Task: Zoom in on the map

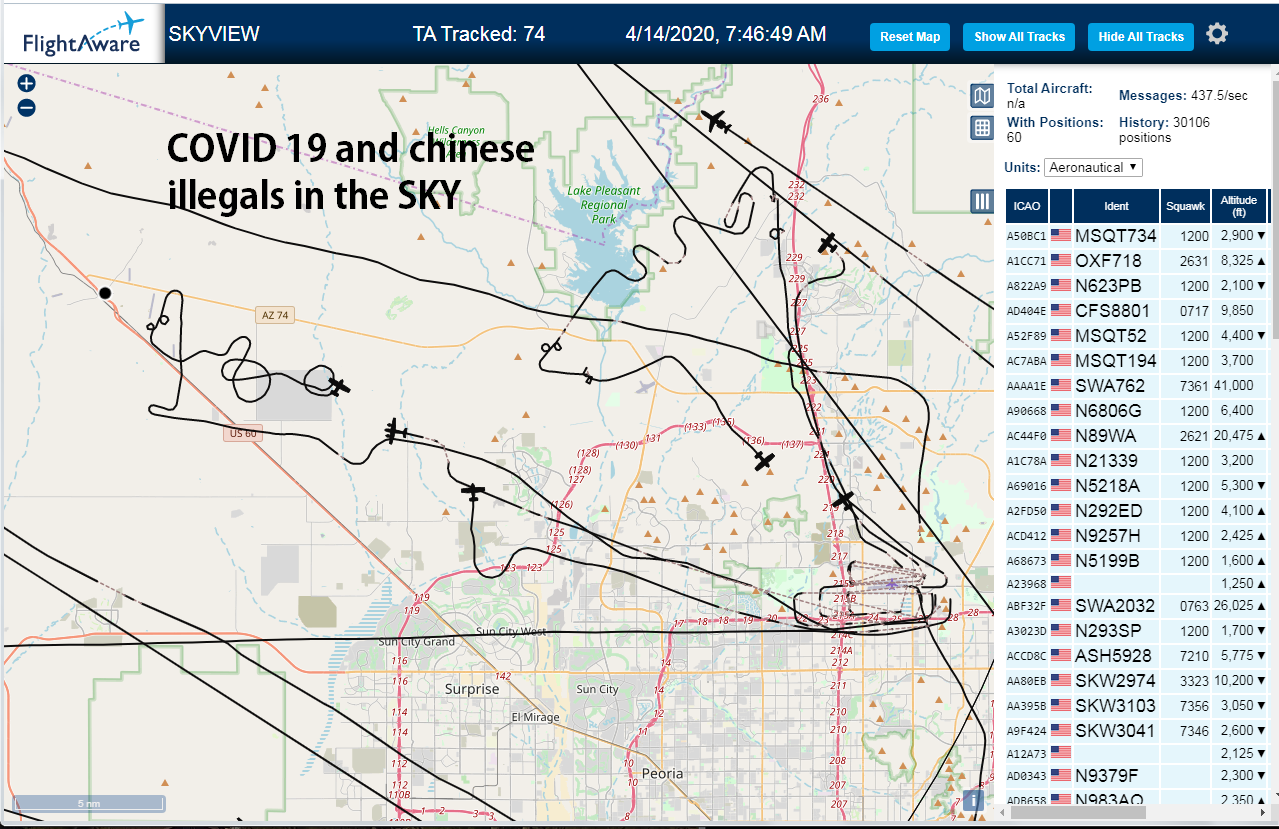Action: pyautogui.click(x=27, y=84)
